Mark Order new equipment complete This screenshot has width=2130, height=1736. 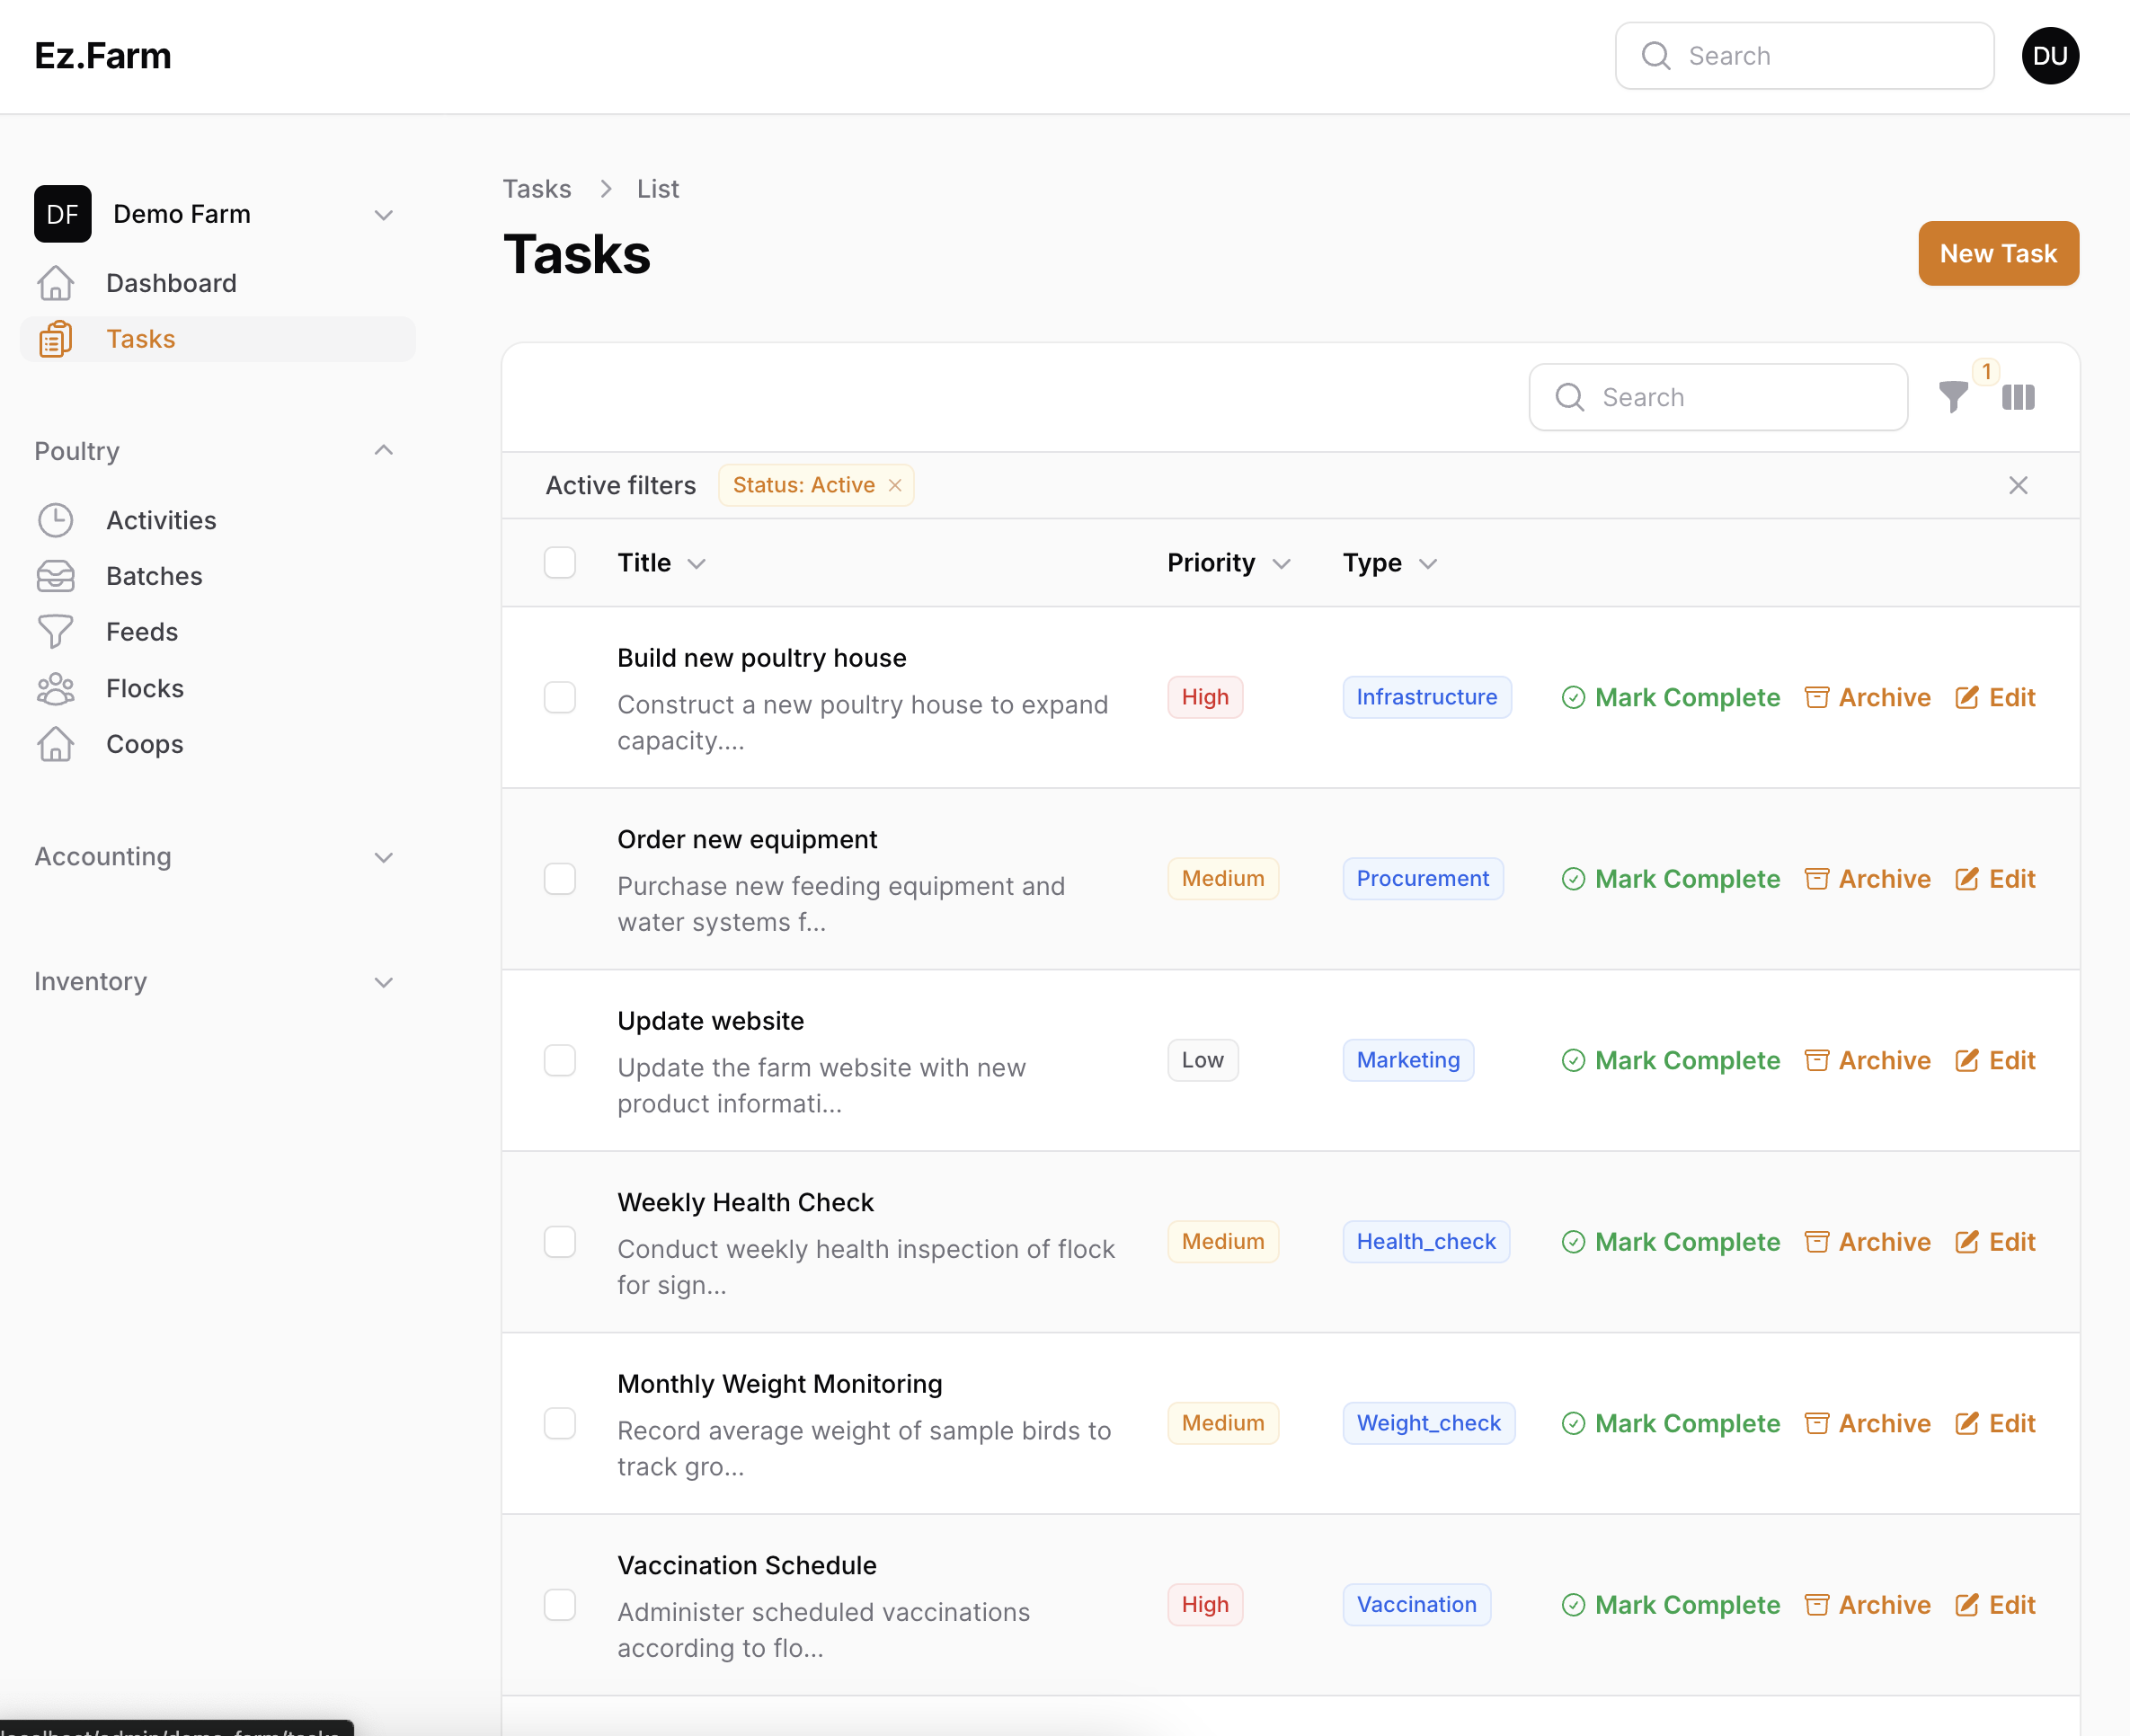[x=1670, y=879]
